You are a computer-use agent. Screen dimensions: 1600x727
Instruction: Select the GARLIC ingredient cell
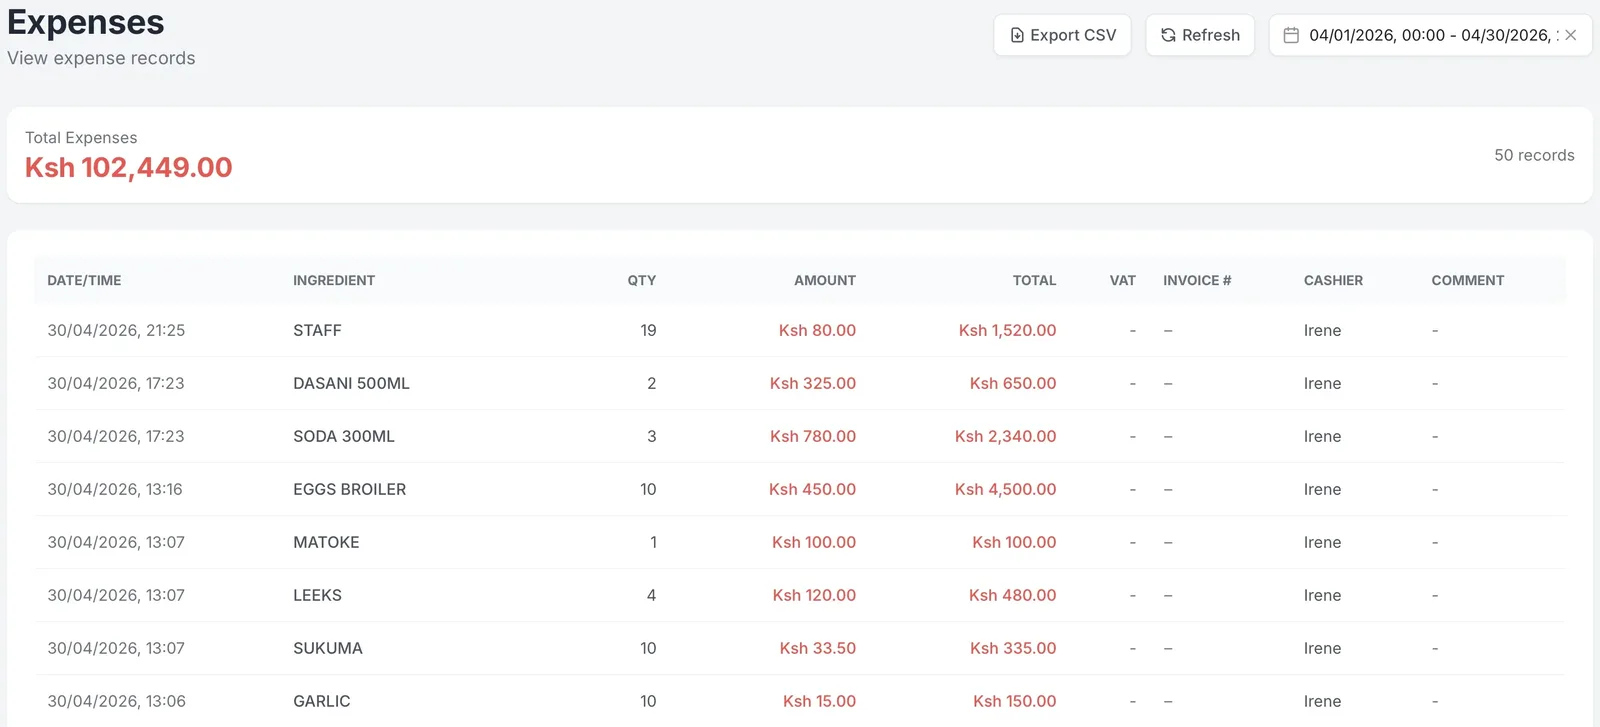click(322, 701)
